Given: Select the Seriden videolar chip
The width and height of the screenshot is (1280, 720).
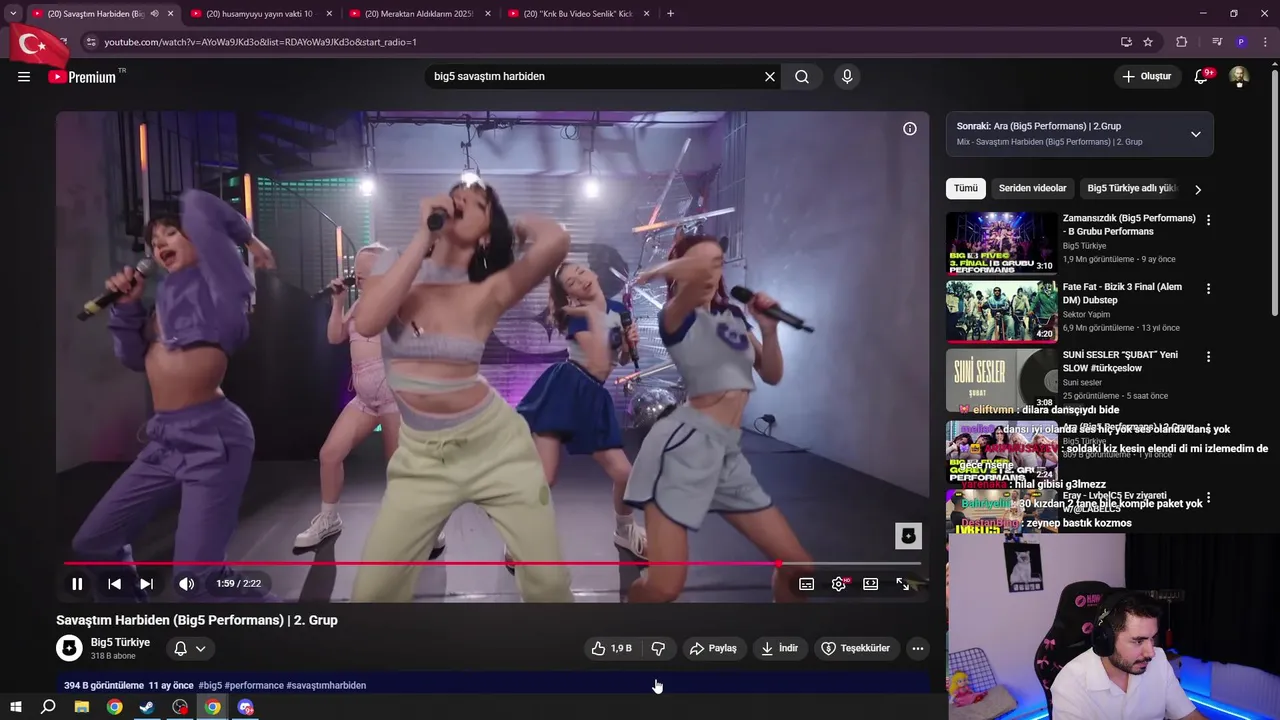Looking at the screenshot, I should 1032,188.
